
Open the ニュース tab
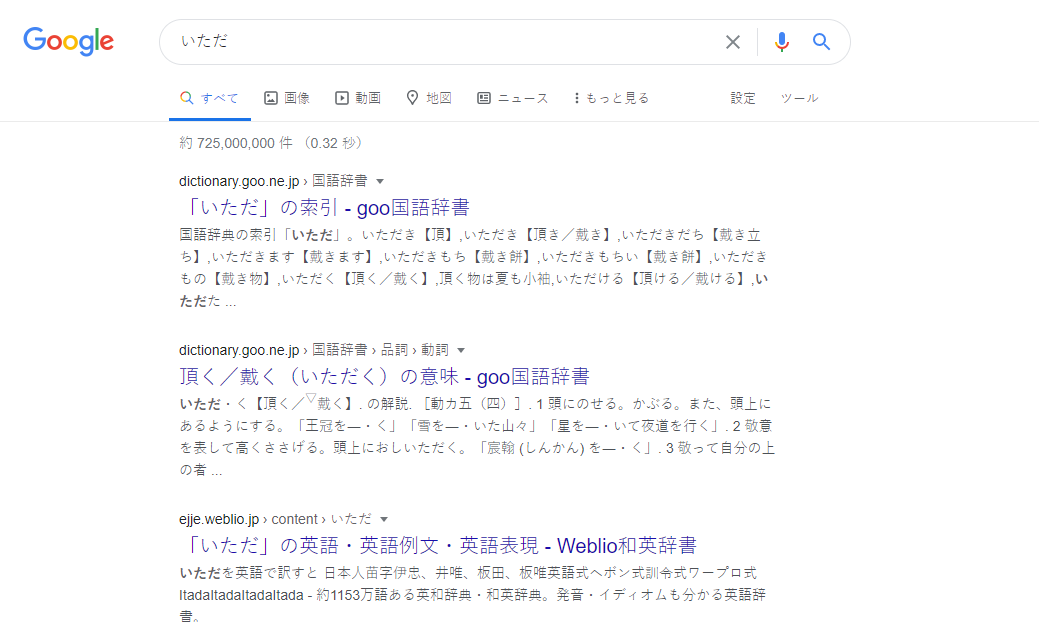point(513,98)
